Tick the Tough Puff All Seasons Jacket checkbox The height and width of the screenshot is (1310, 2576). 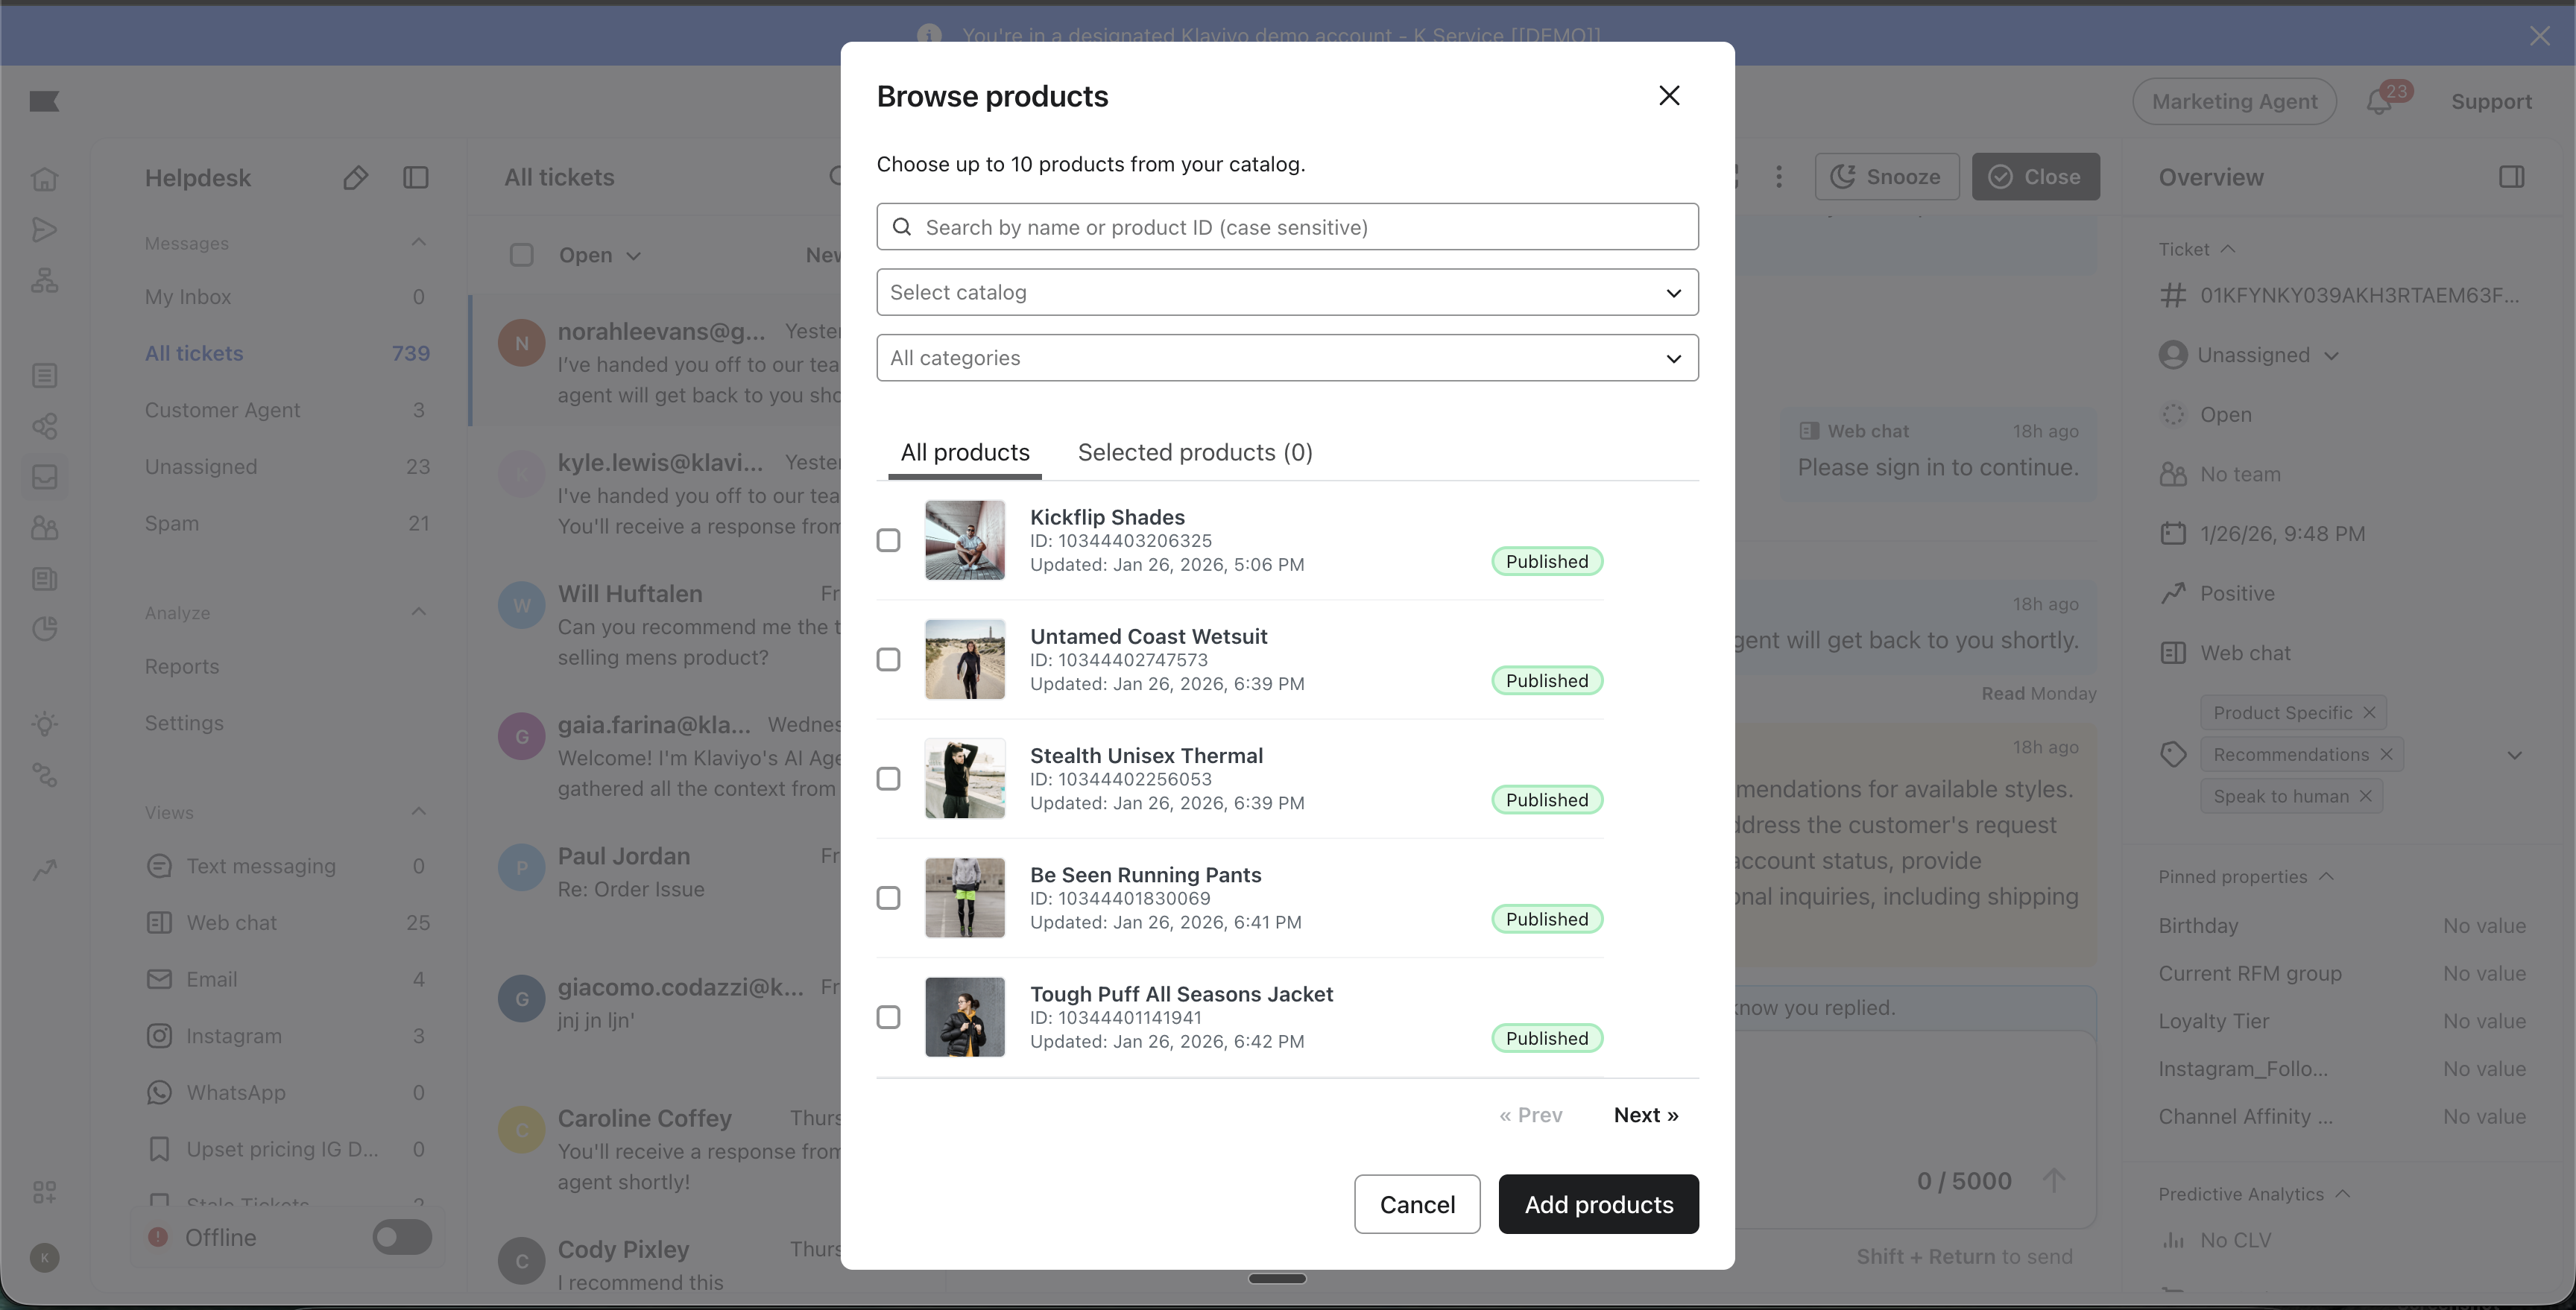[888, 1017]
